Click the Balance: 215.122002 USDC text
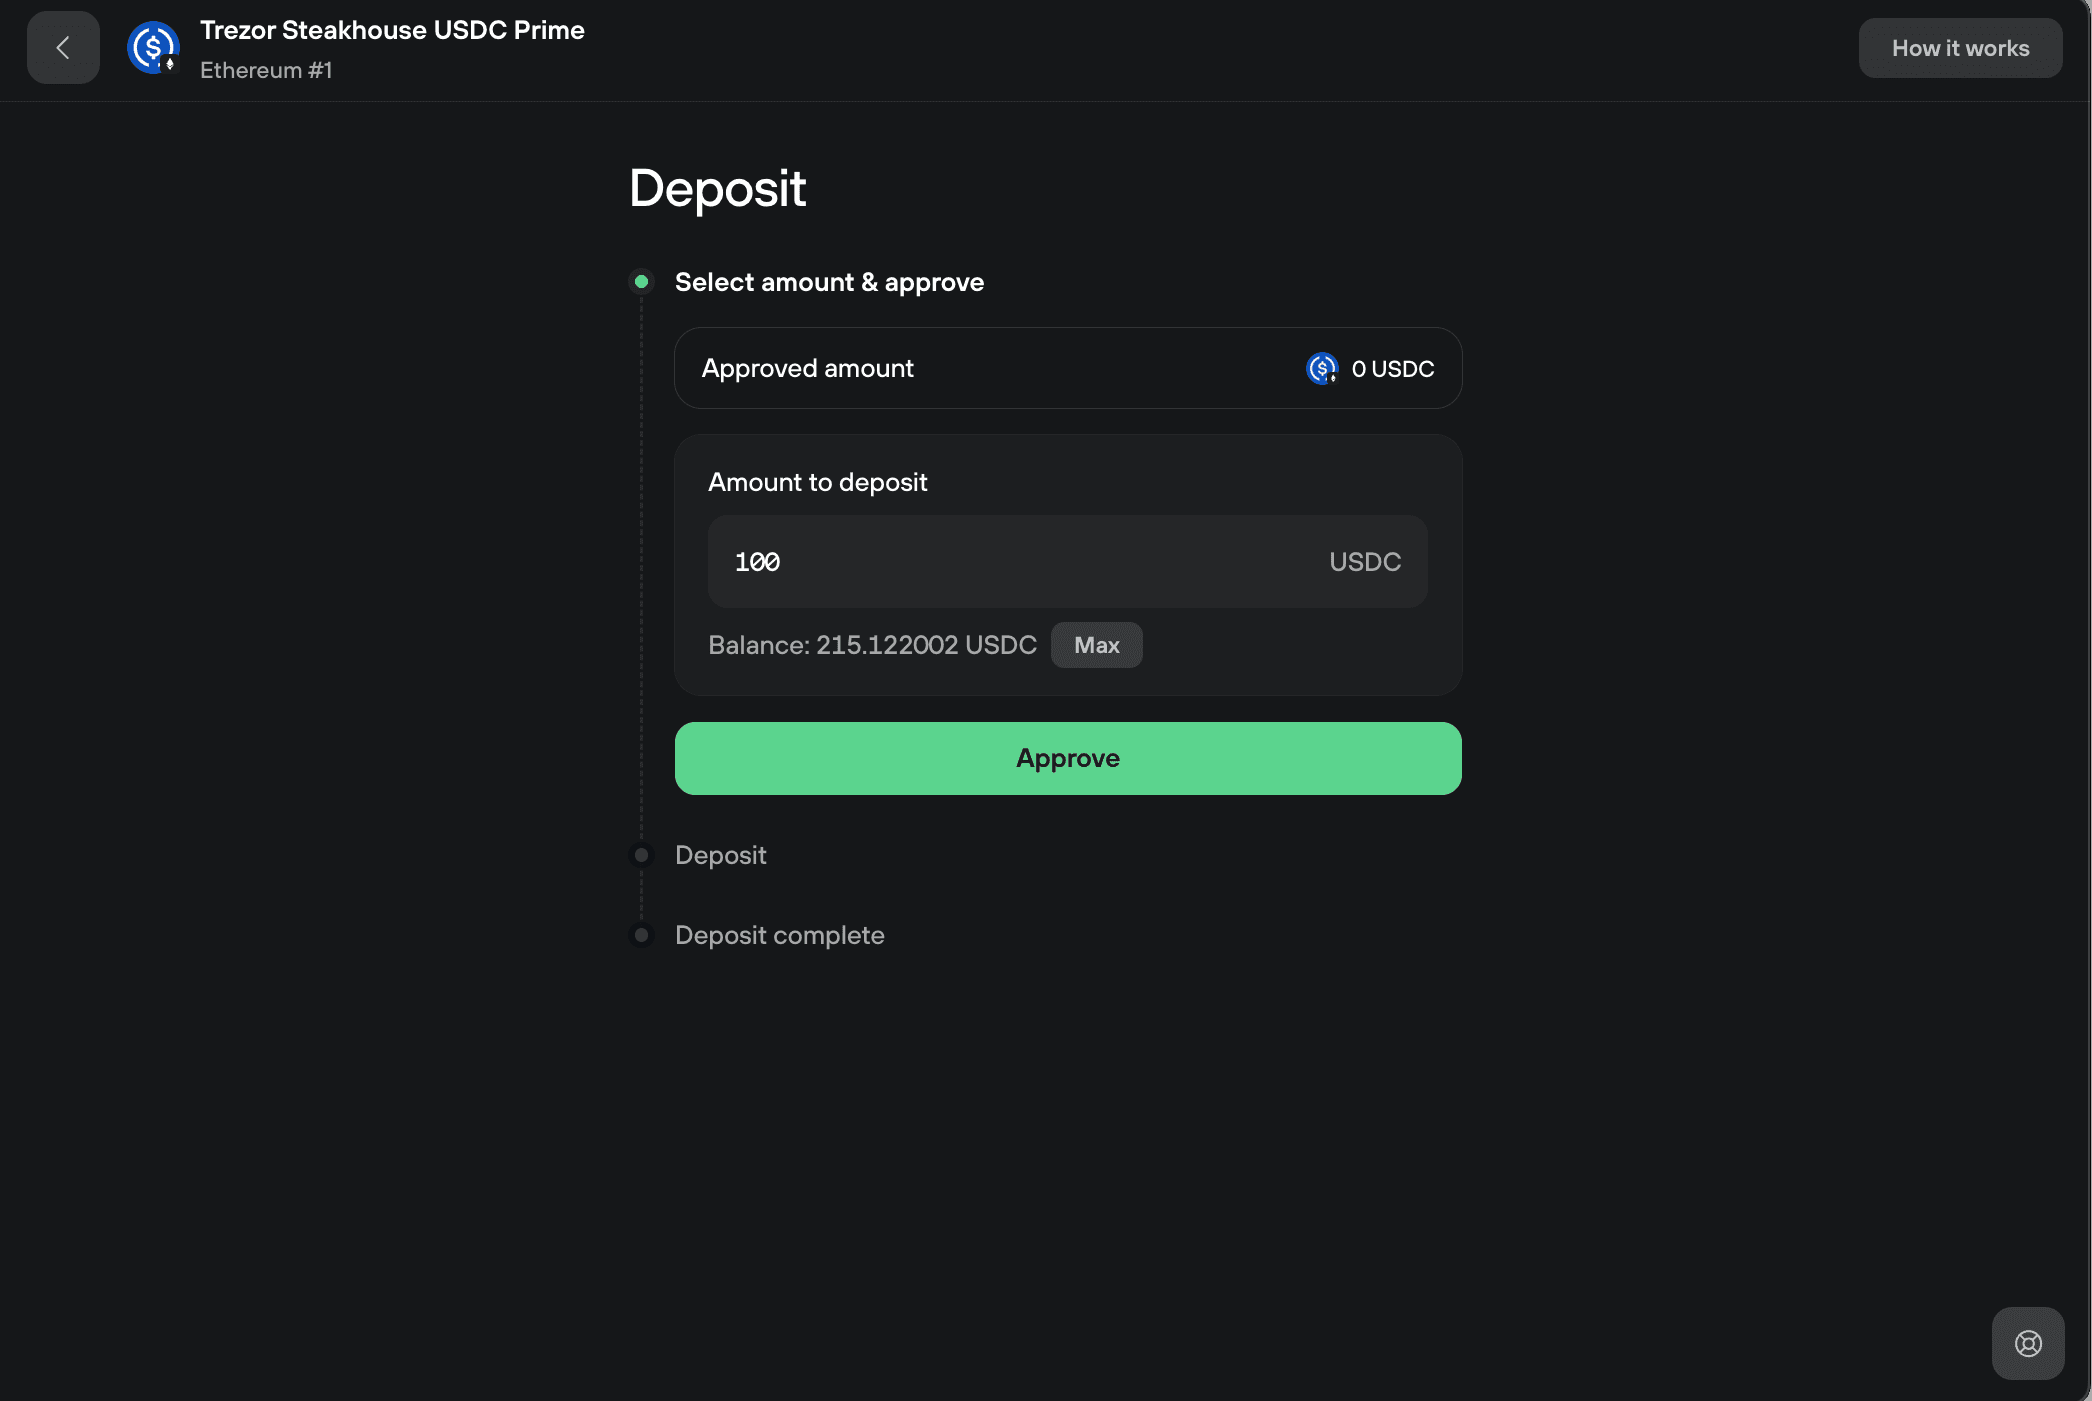 [872, 645]
